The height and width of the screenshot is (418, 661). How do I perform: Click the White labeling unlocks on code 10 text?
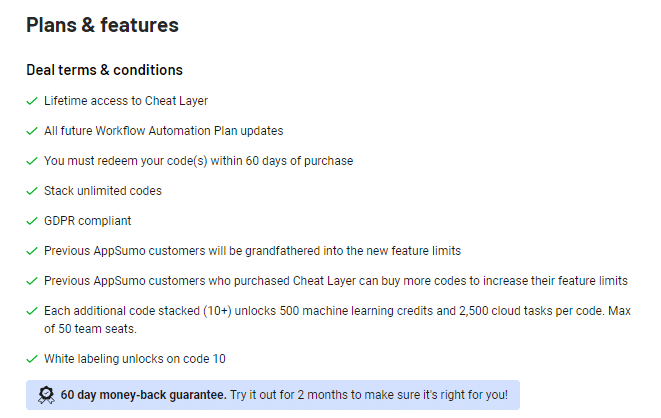[x=135, y=359]
